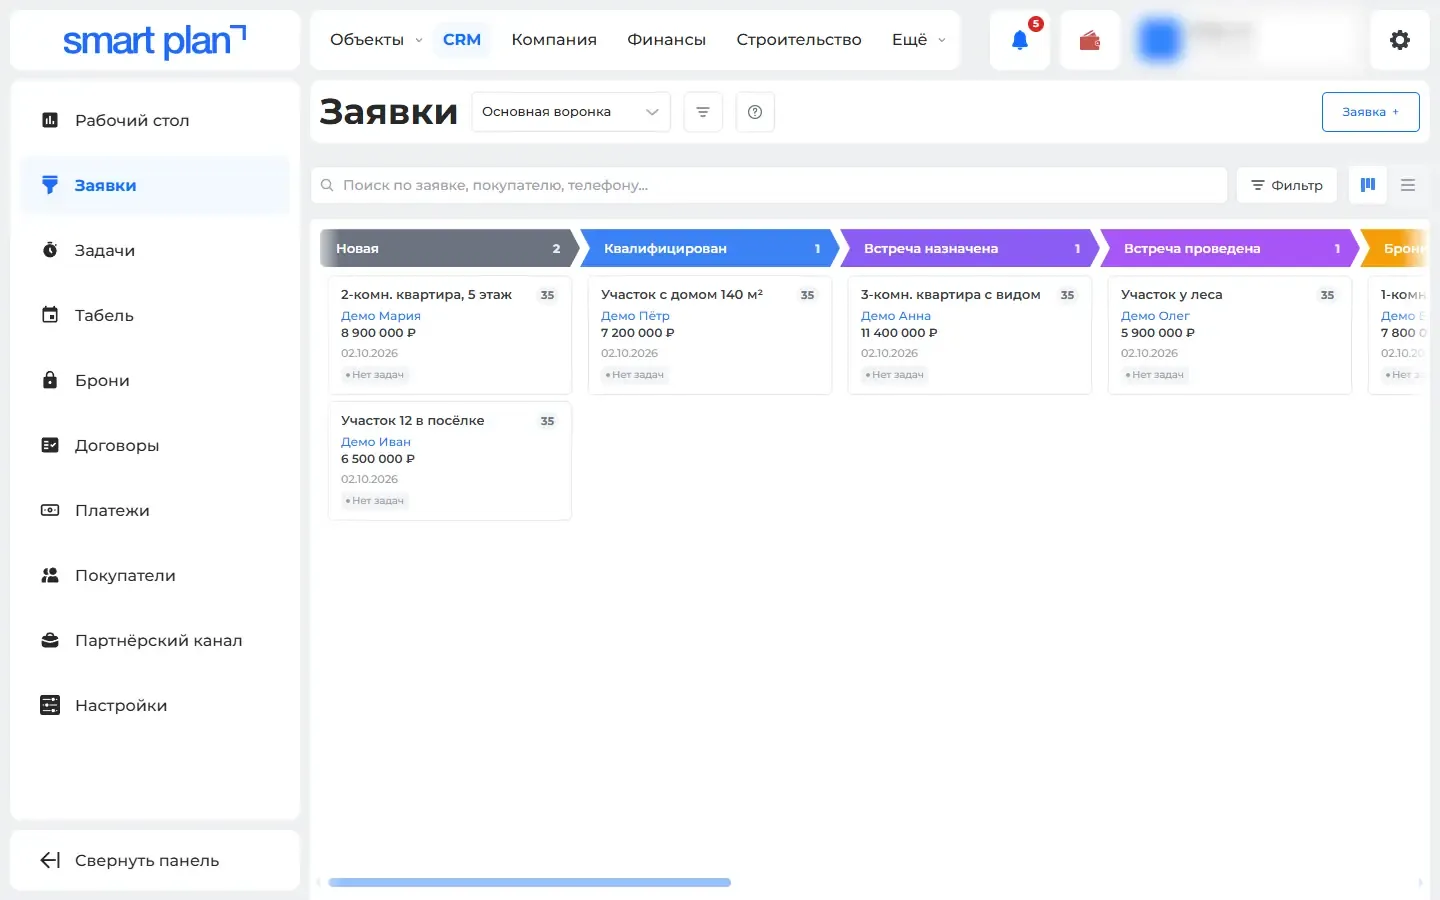Image resolution: width=1440 pixels, height=900 pixels.
Task: Click the Фильтр button
Action: (1287, 185)
